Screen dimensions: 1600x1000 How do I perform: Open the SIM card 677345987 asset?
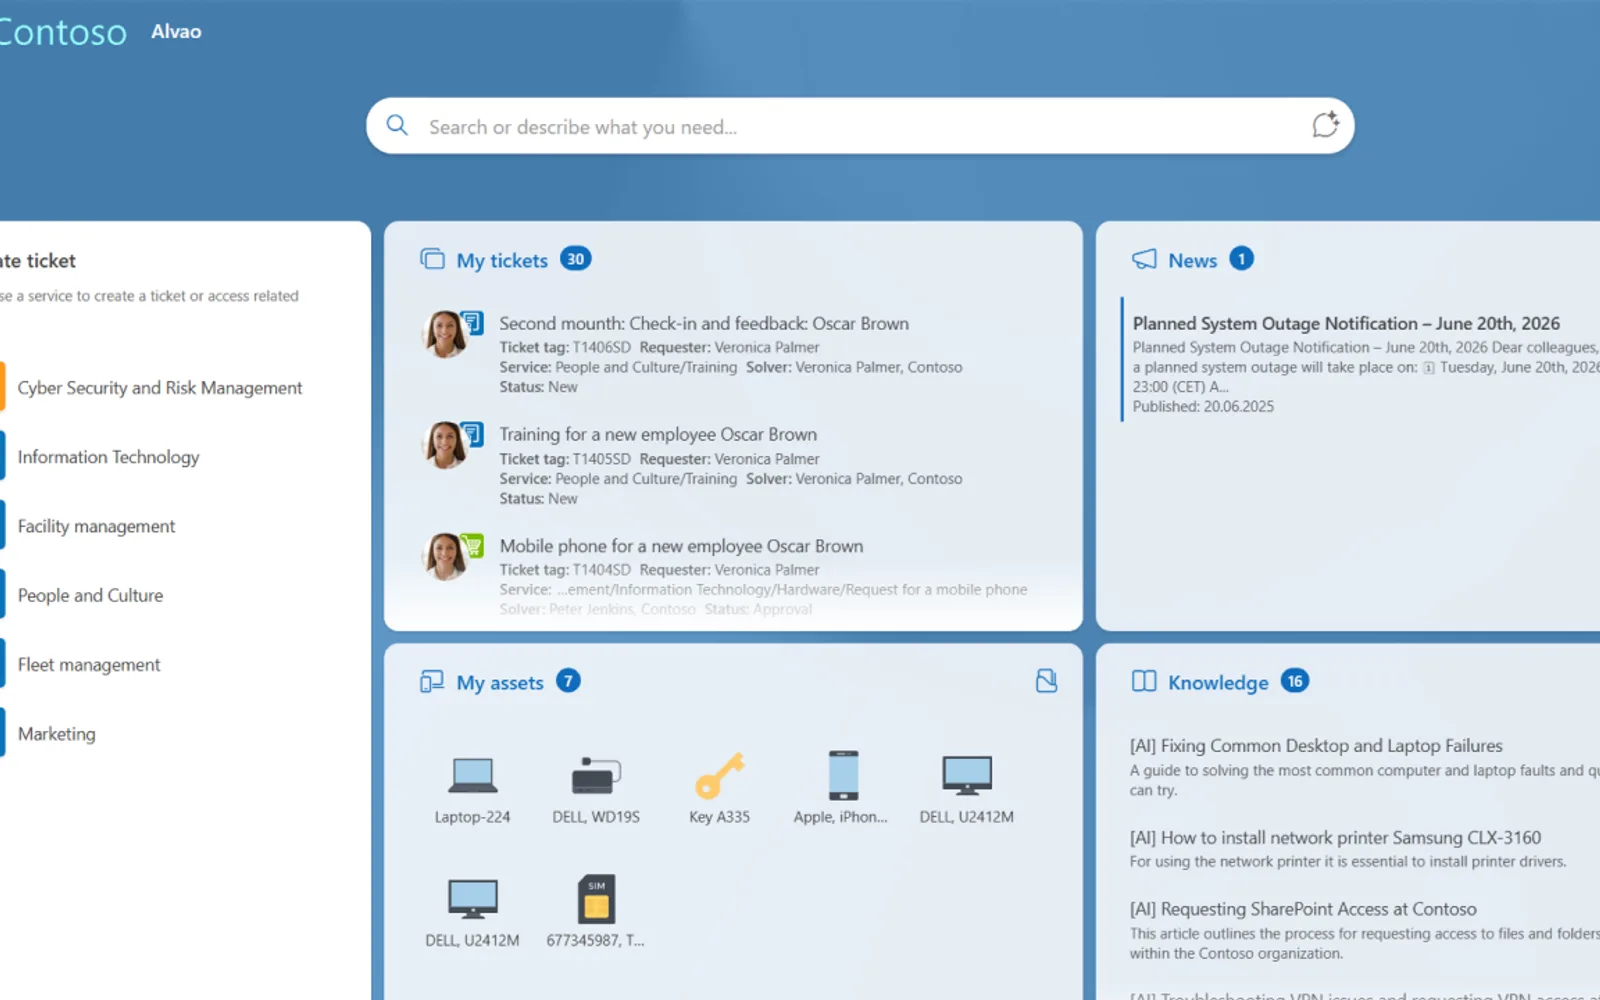pyautogui.click(x=596, y=912)
